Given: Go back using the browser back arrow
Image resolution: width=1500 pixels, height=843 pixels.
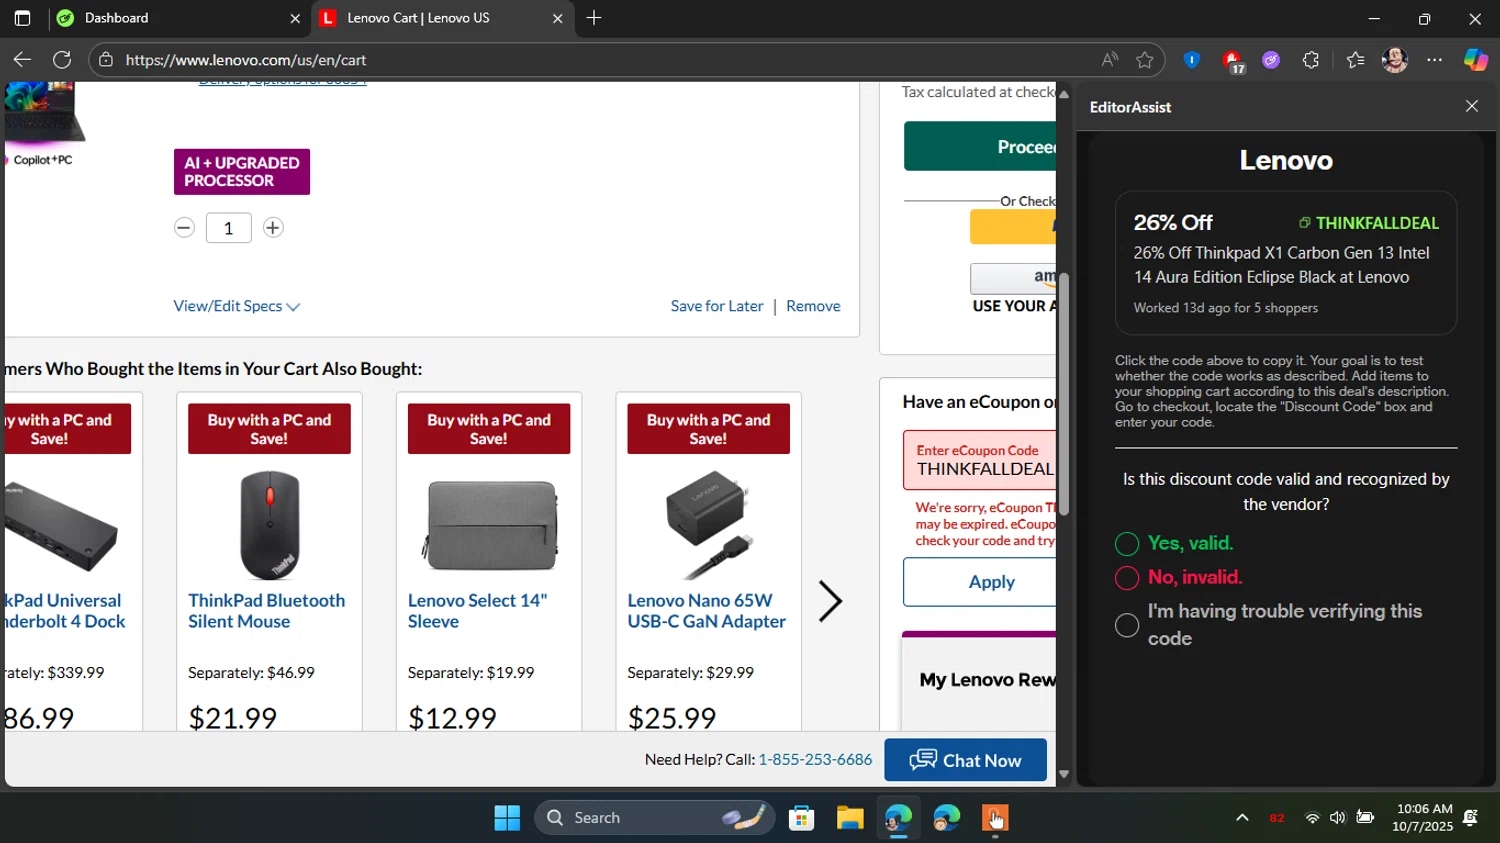Looking at the screenshot, I should (x=22, y=60).
